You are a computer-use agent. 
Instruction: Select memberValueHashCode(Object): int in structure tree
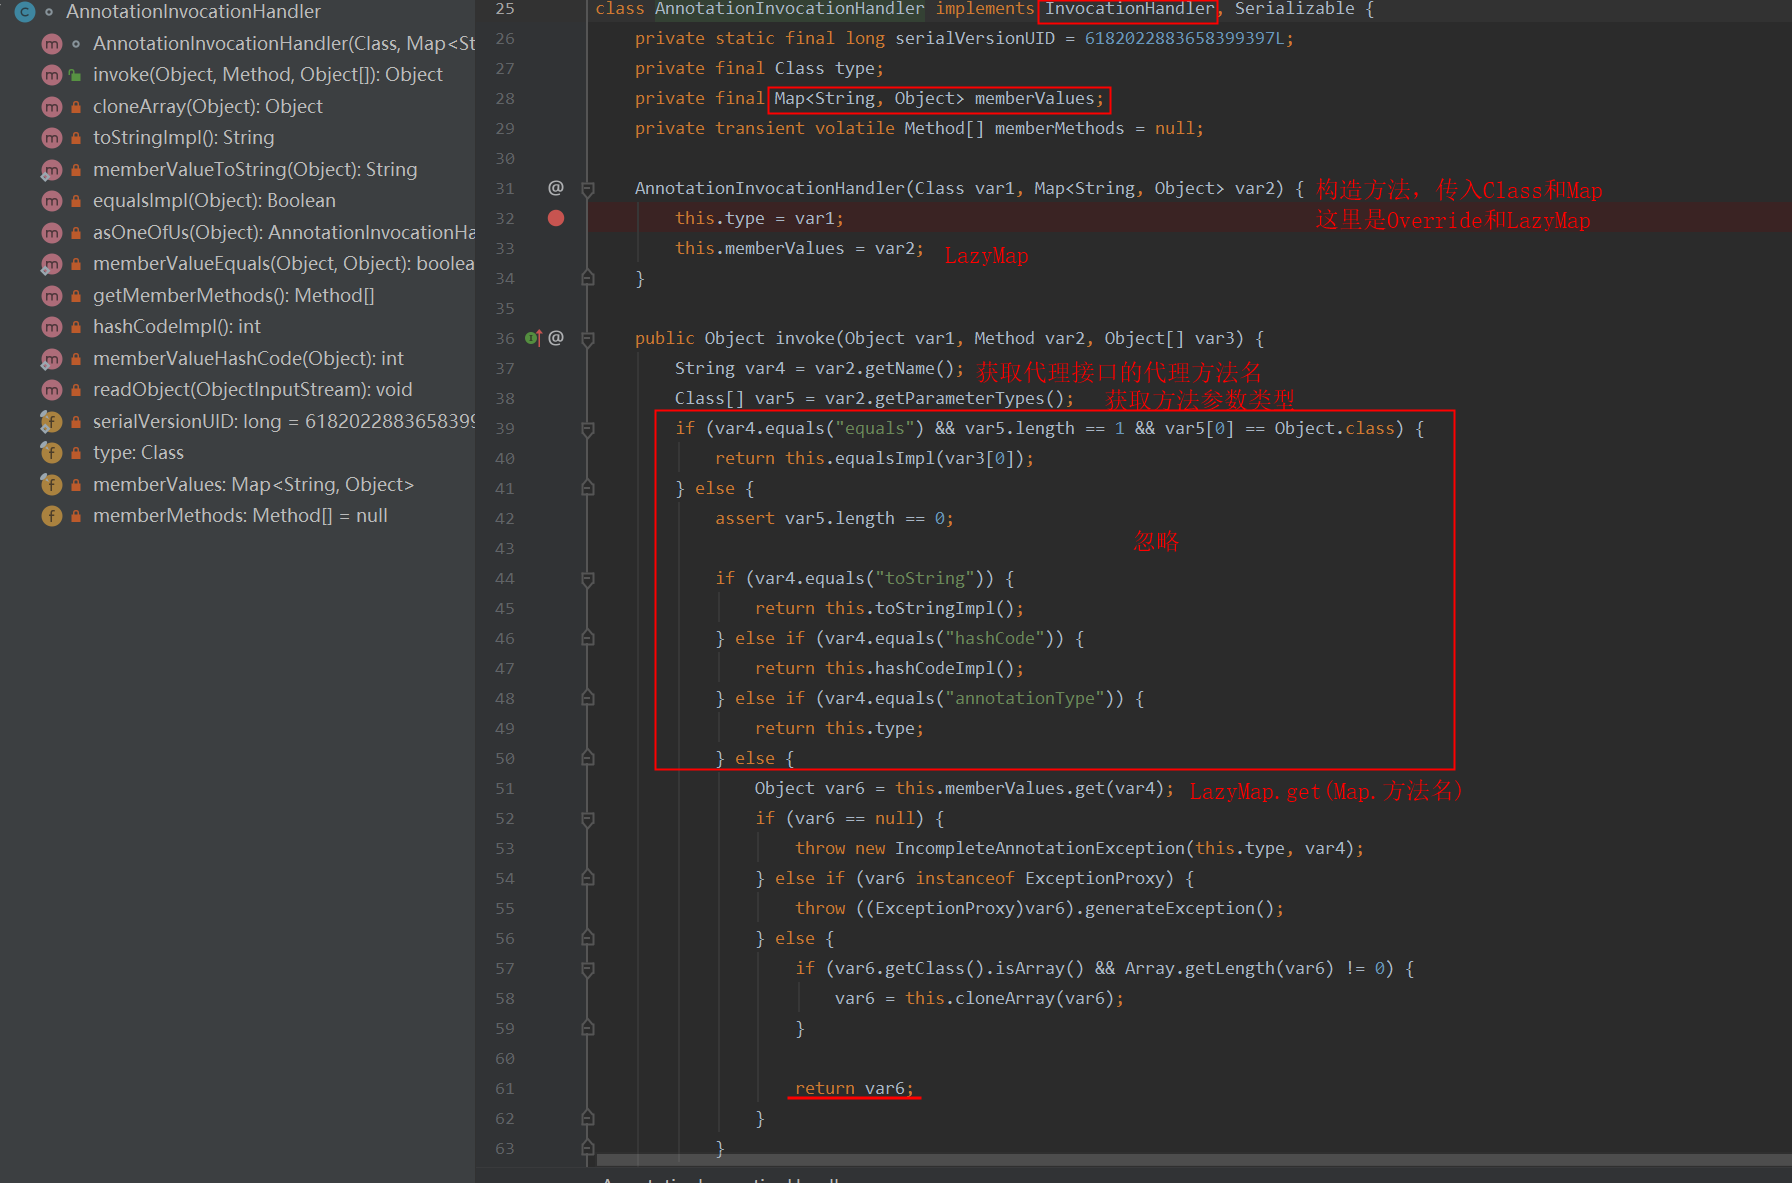pyautogui.click(x=249, y=359)
